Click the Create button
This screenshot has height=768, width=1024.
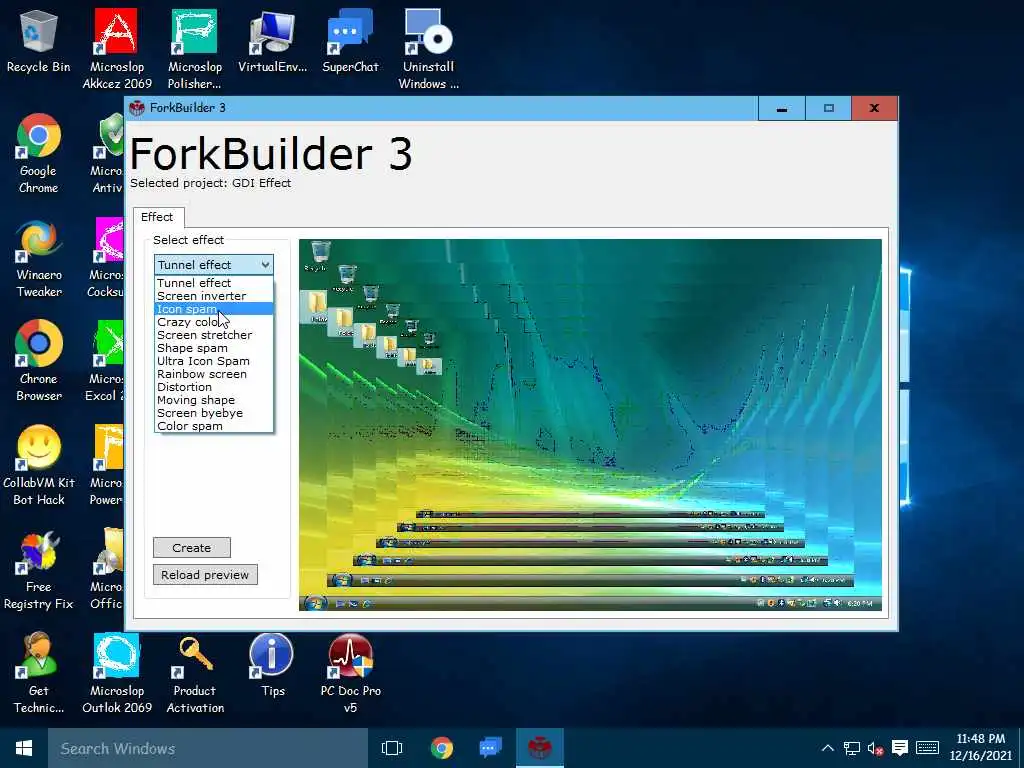[192, 547]
